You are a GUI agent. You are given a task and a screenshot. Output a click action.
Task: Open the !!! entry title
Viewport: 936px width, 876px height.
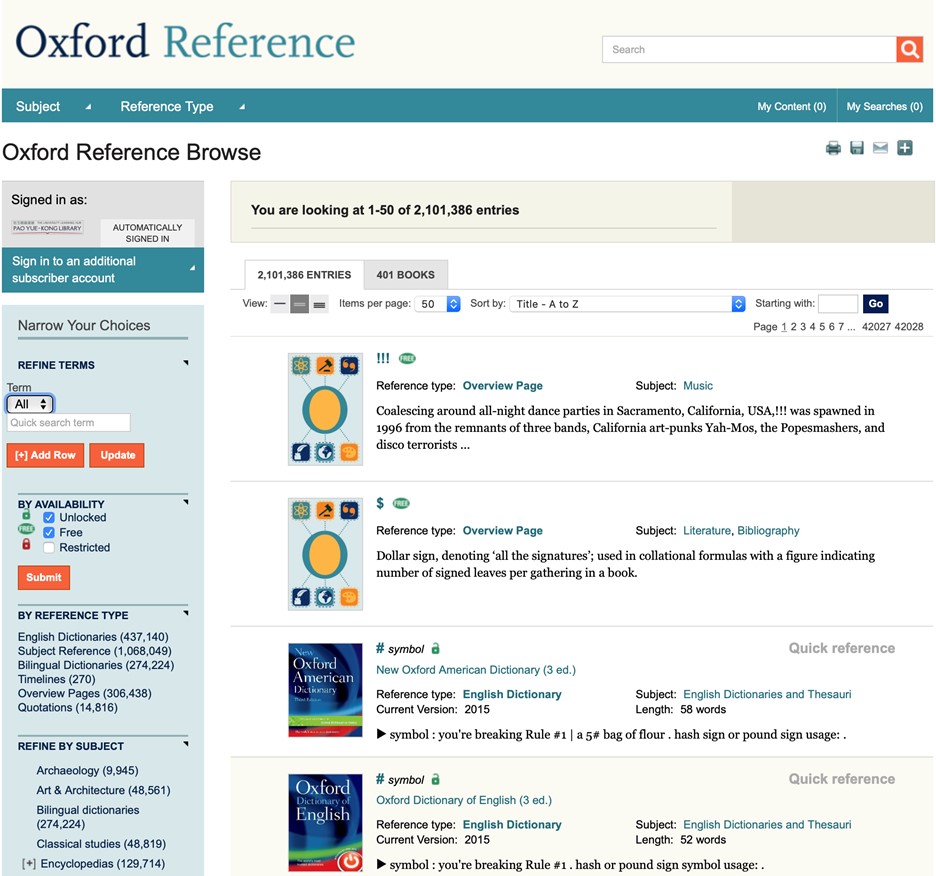[x=383, y=358]
